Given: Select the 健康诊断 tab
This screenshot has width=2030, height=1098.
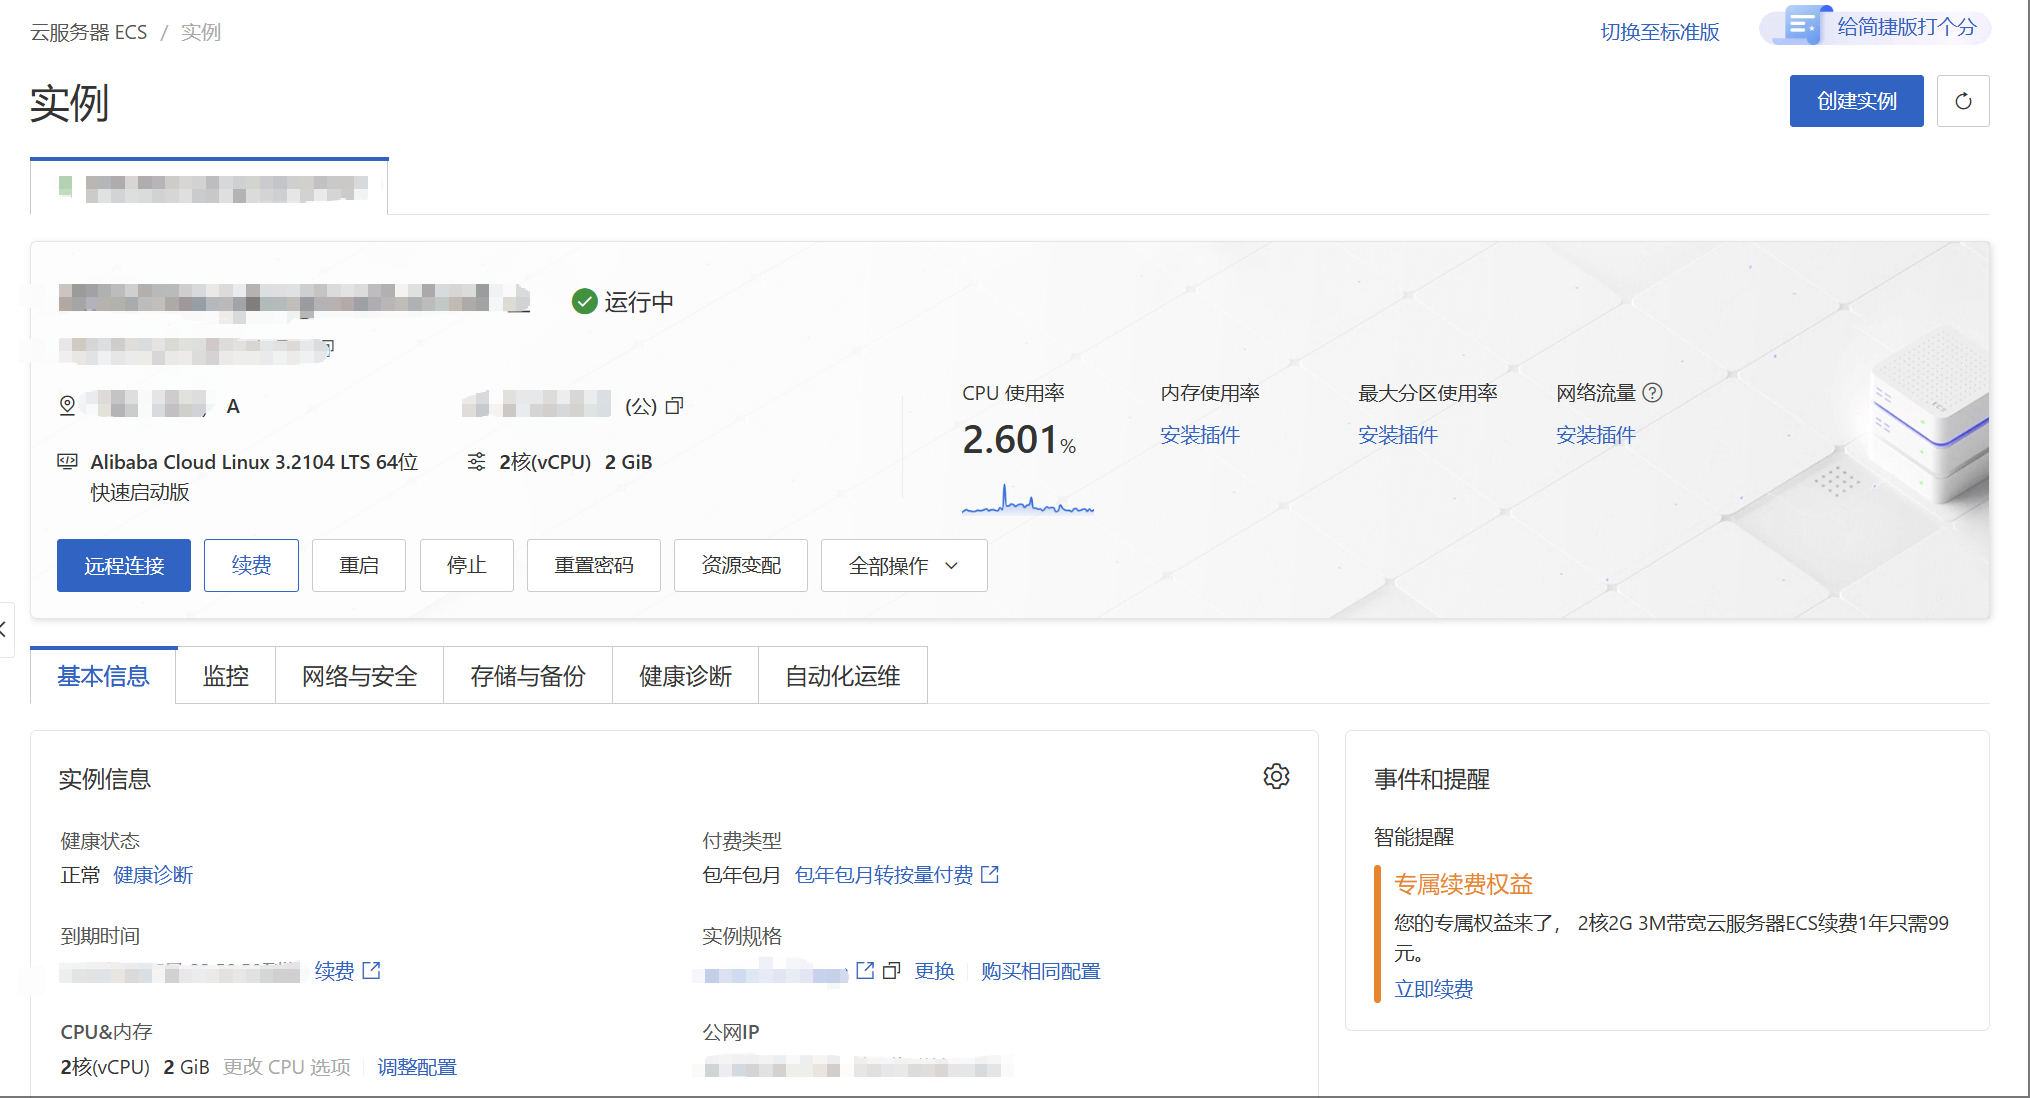Looking at the screenshot, I should [685, 676].
